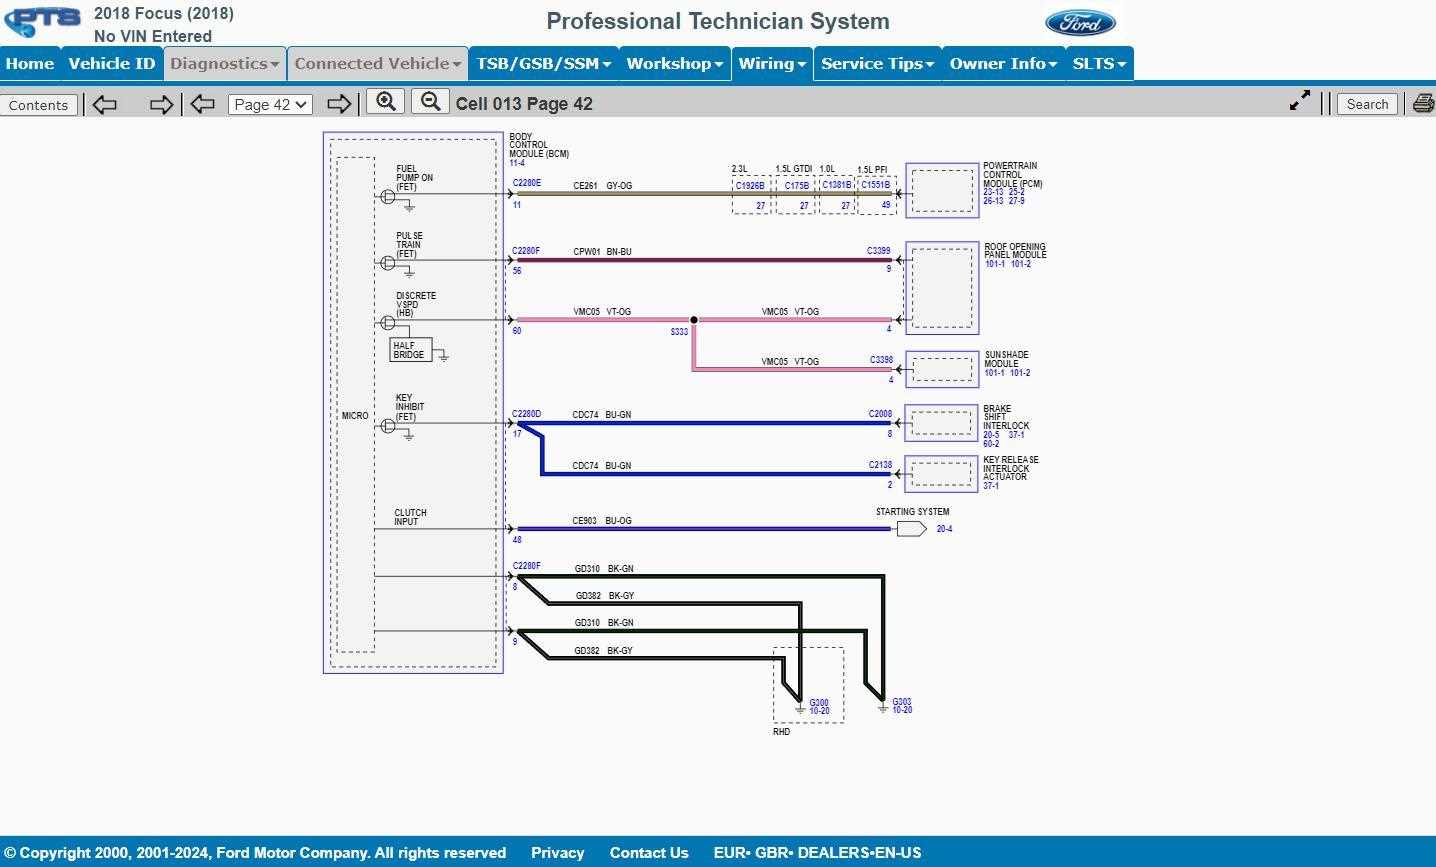This screenshot has height=867, width=1436.
Task: Click connector C1926B under 2.3L
Action: point(750,185)
